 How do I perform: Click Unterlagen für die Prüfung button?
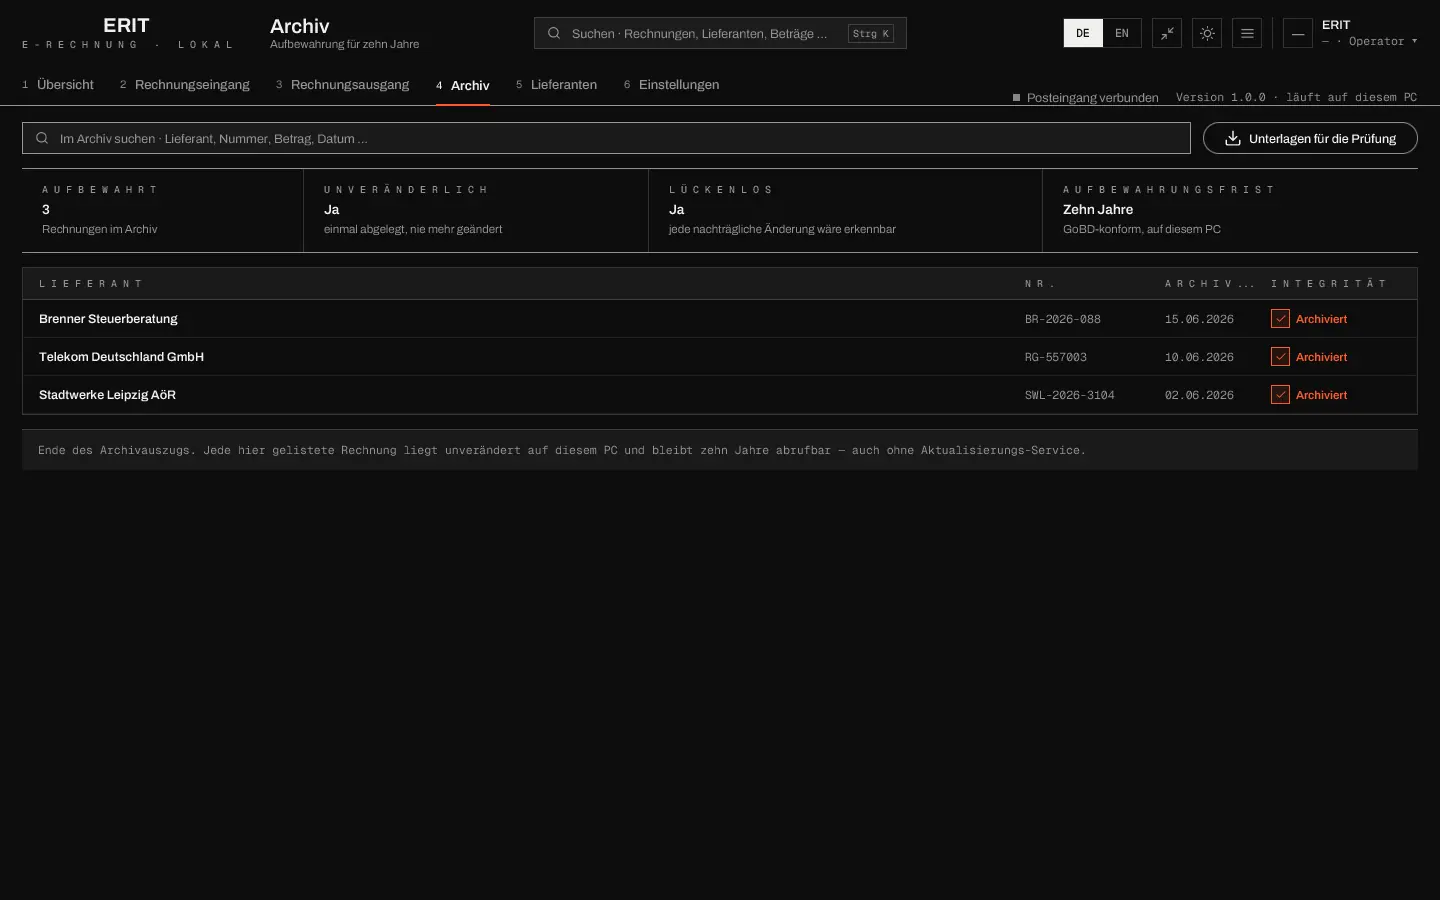(1310, 138)
